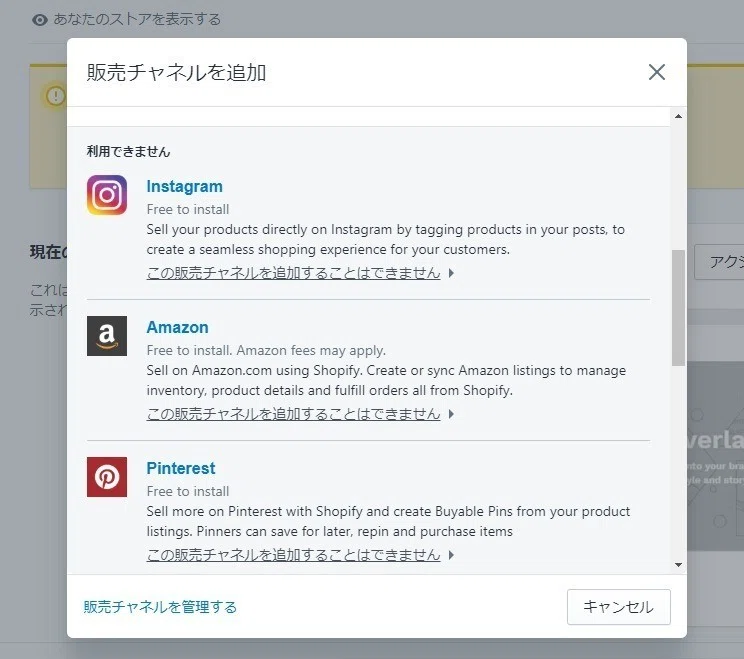Click Pinterest's 'Free to install' text
The image size is (744, 659).
tap(187, 491)
